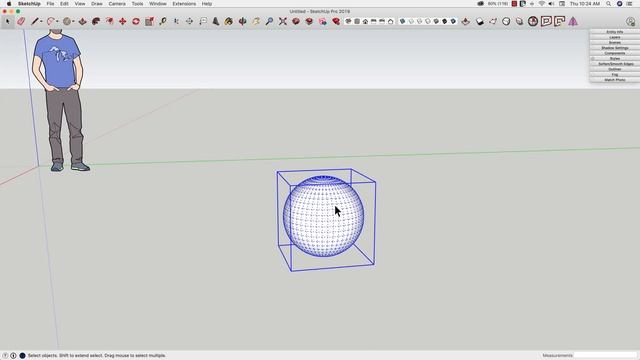This screenshot has width=640, height=360.
Task: Expand the Match Photo tray
Action: [615, 80]
